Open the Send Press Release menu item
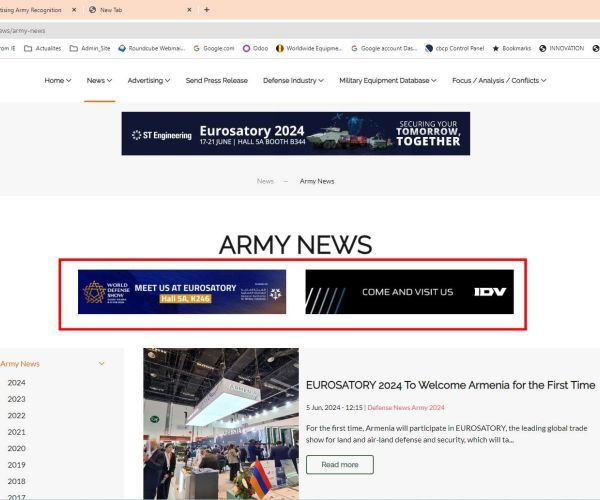 click(x=215, y=81)
